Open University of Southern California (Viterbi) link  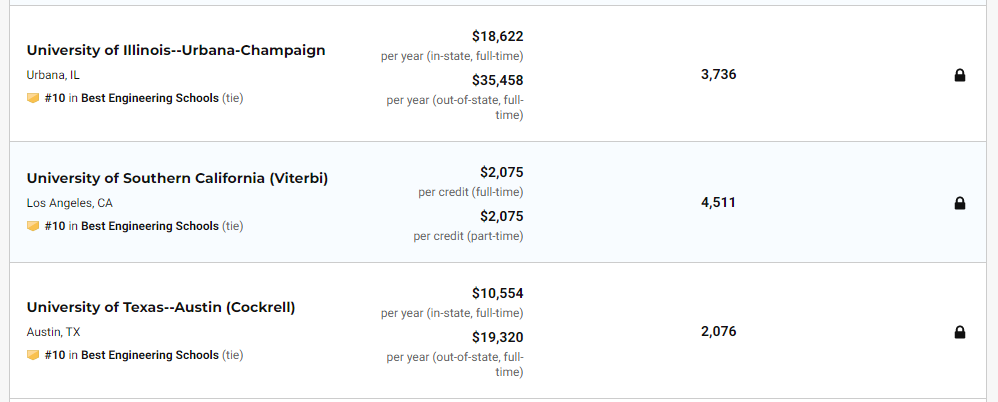tap(177, 178)
